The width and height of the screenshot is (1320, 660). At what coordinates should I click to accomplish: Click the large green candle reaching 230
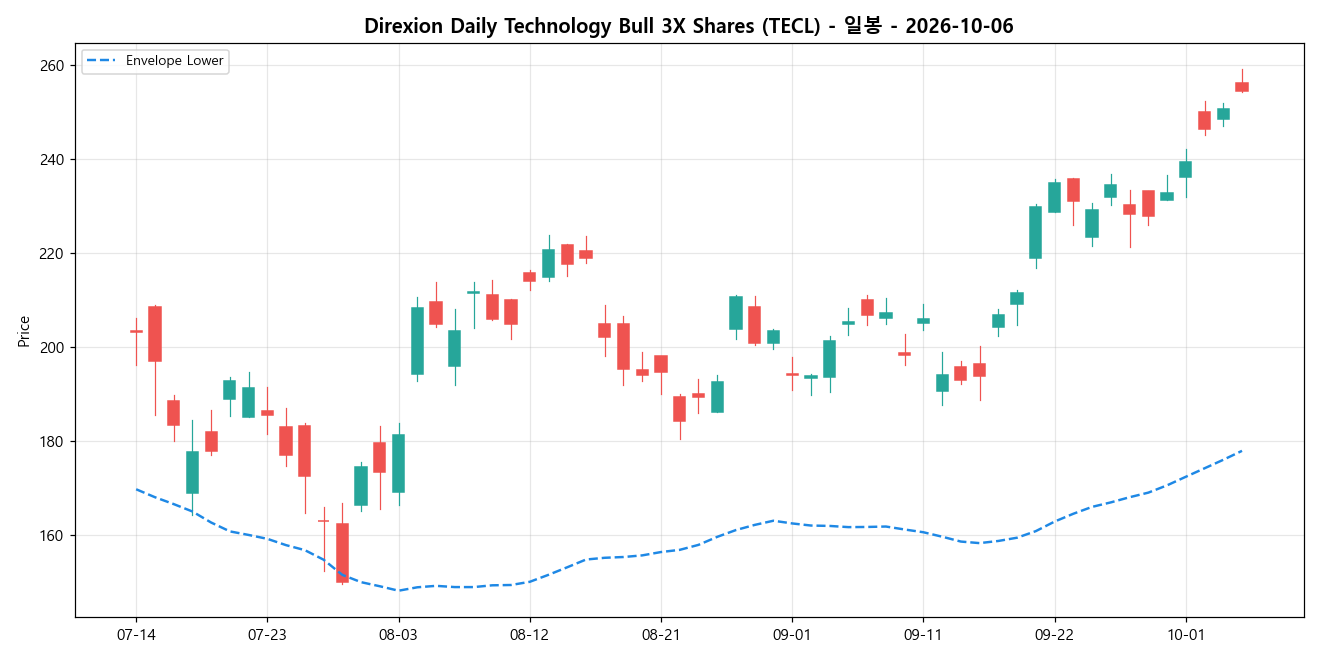[1035, 232]
